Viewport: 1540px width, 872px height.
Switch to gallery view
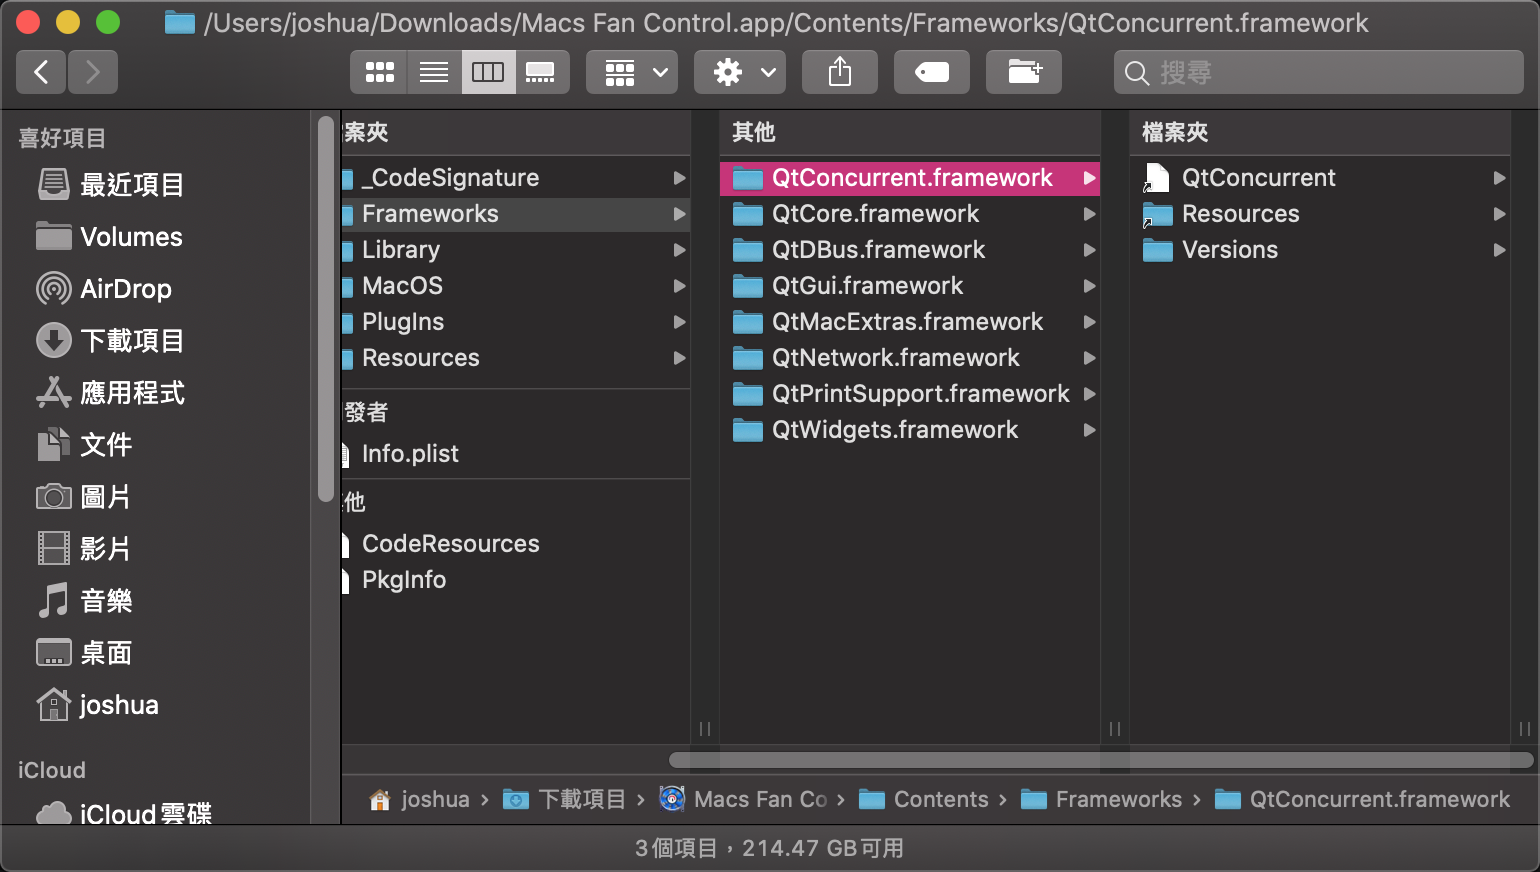[x=541, y=72]
